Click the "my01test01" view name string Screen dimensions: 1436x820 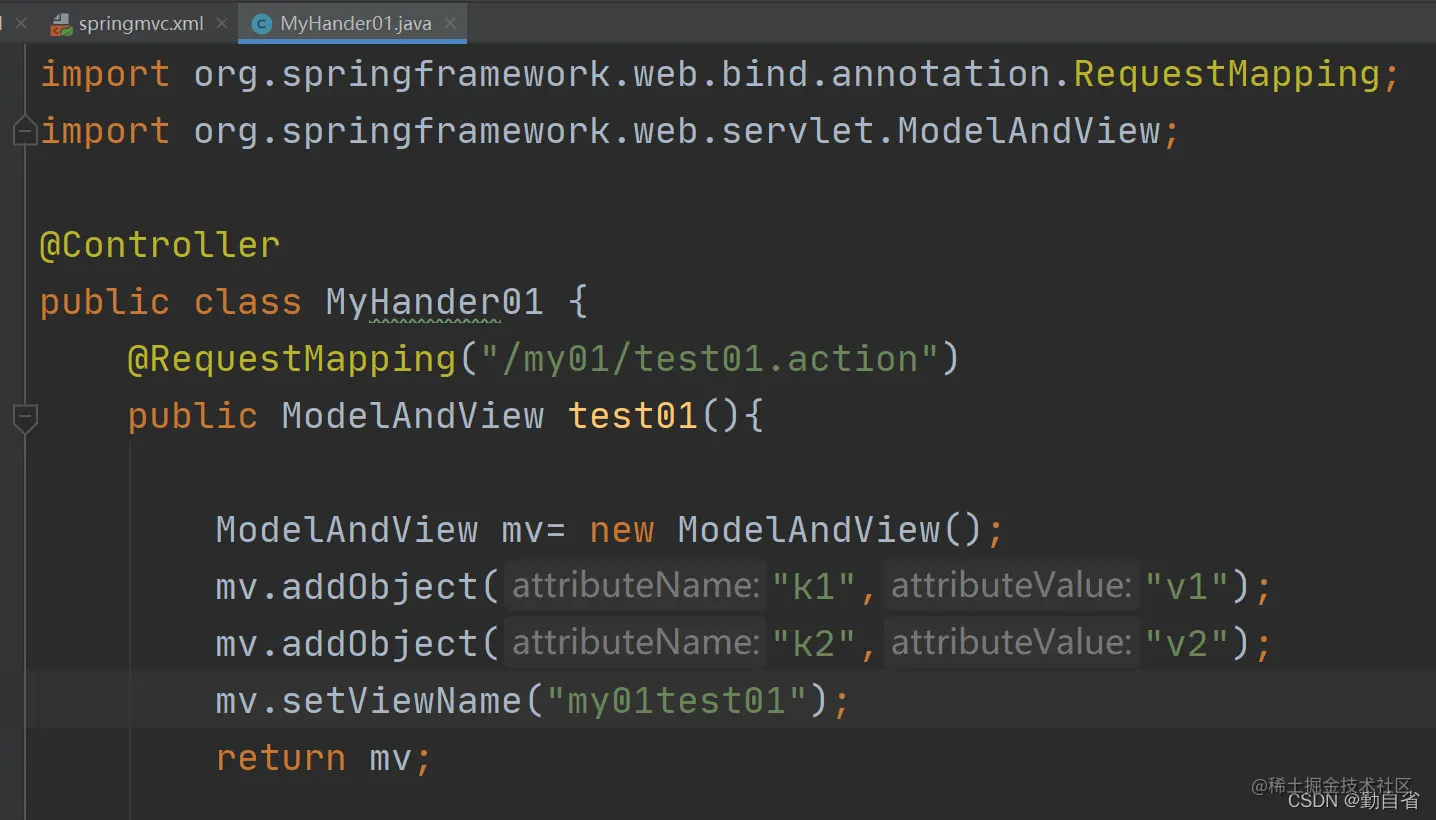(x=676, y=701)
